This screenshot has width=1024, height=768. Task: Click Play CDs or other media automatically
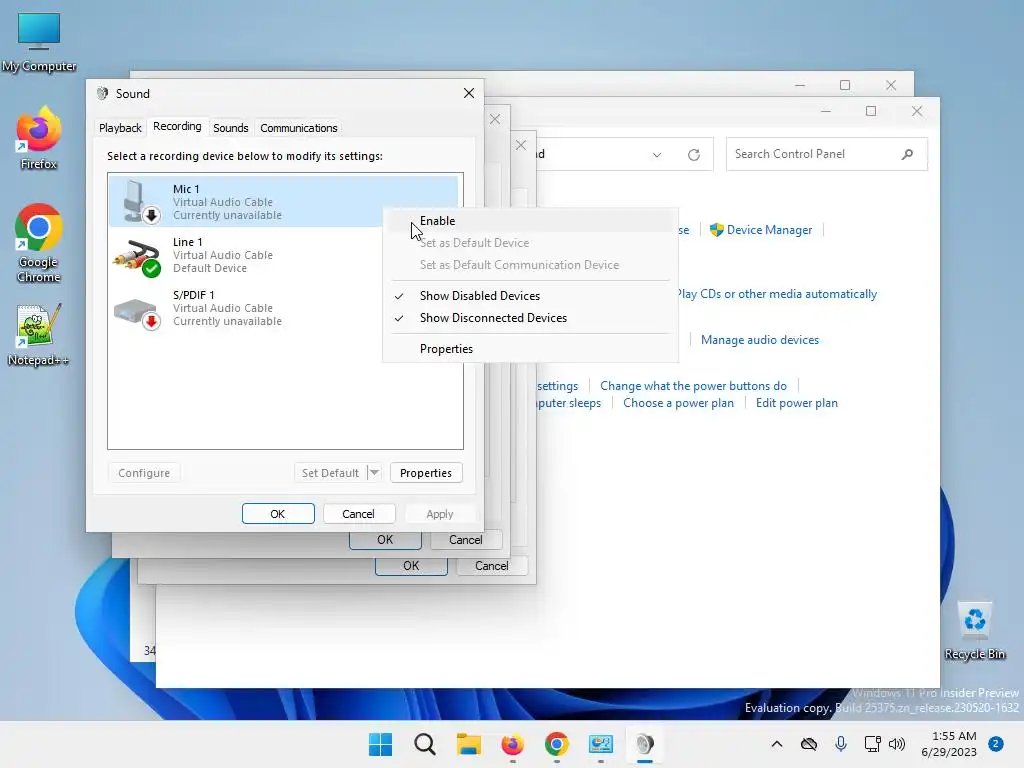776,294
